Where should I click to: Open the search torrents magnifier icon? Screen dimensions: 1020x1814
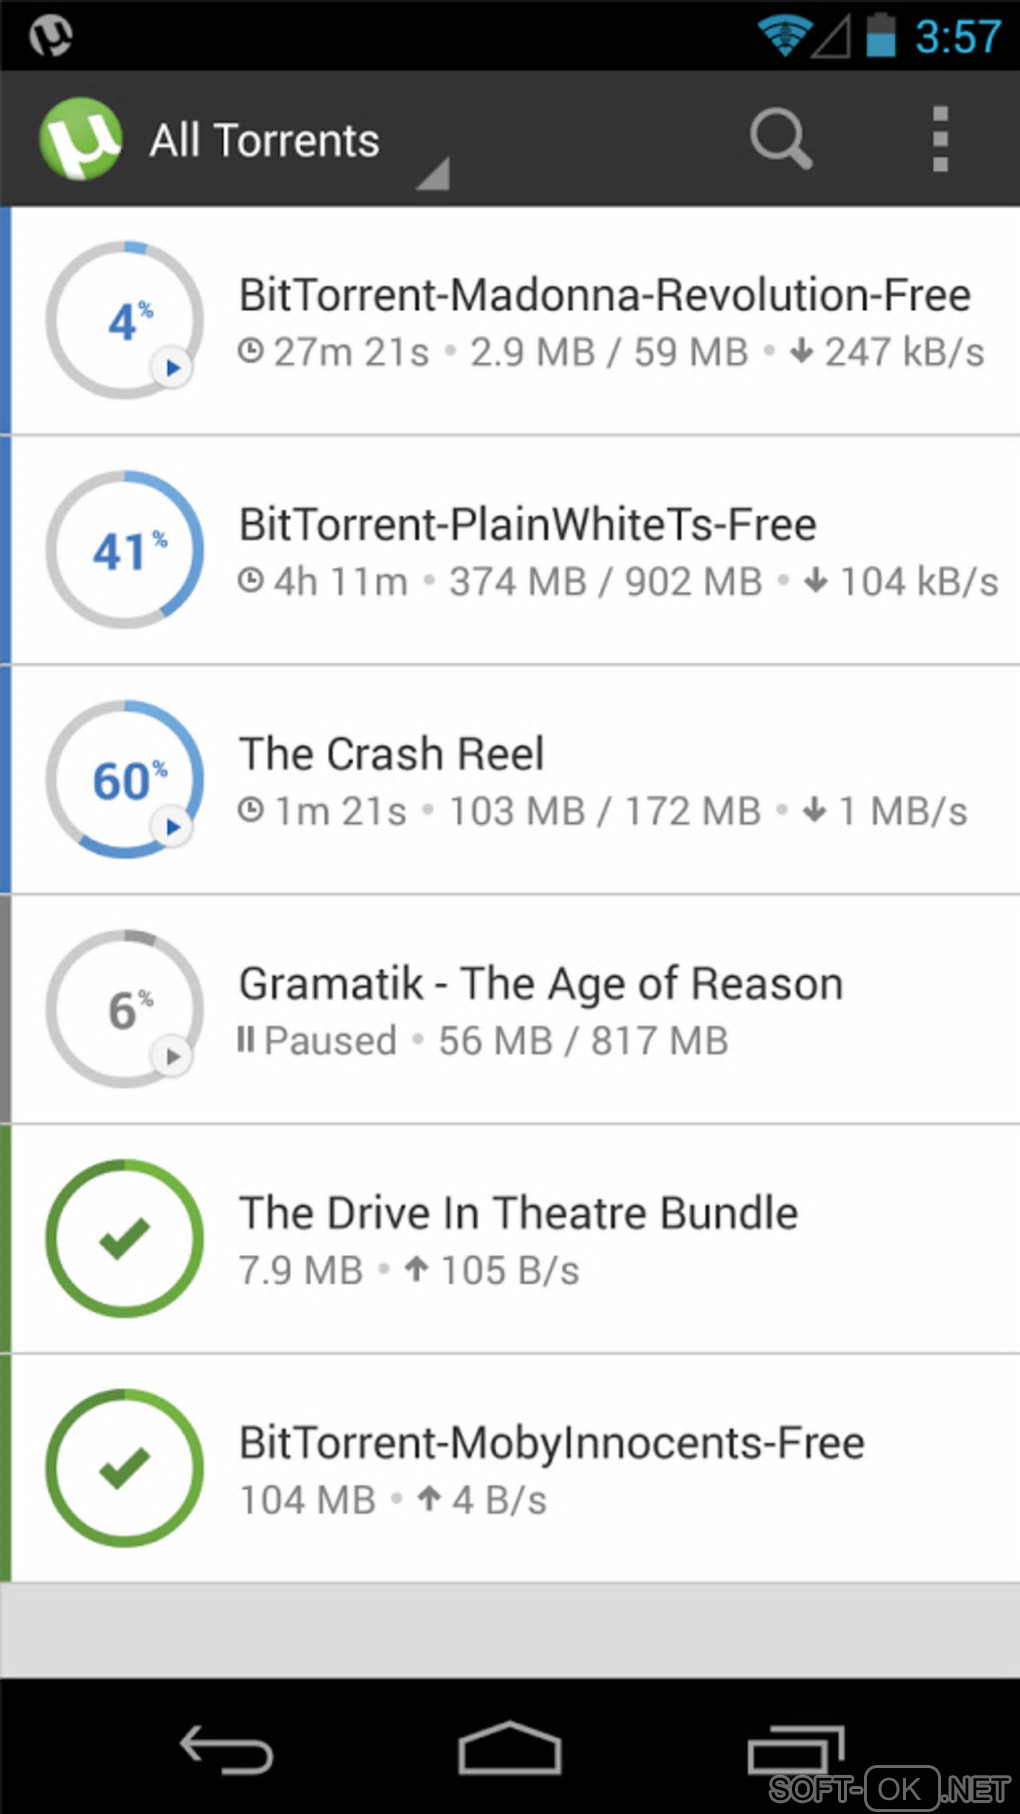(780, 139)
